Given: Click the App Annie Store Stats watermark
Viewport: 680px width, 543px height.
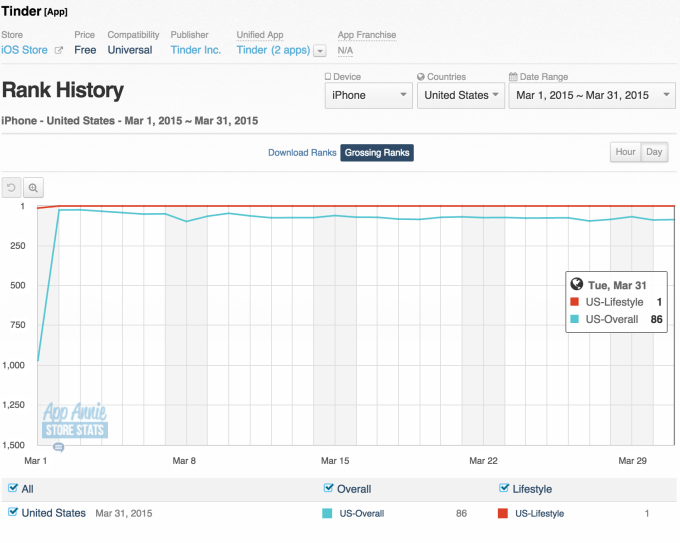Looking at the screenshot, I should (x=75, y=420).
